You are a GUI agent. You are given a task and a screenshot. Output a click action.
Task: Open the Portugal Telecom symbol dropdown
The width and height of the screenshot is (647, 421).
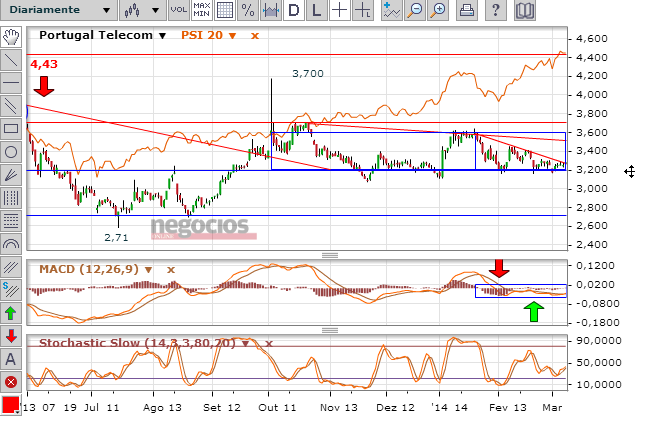click(163, 36)
